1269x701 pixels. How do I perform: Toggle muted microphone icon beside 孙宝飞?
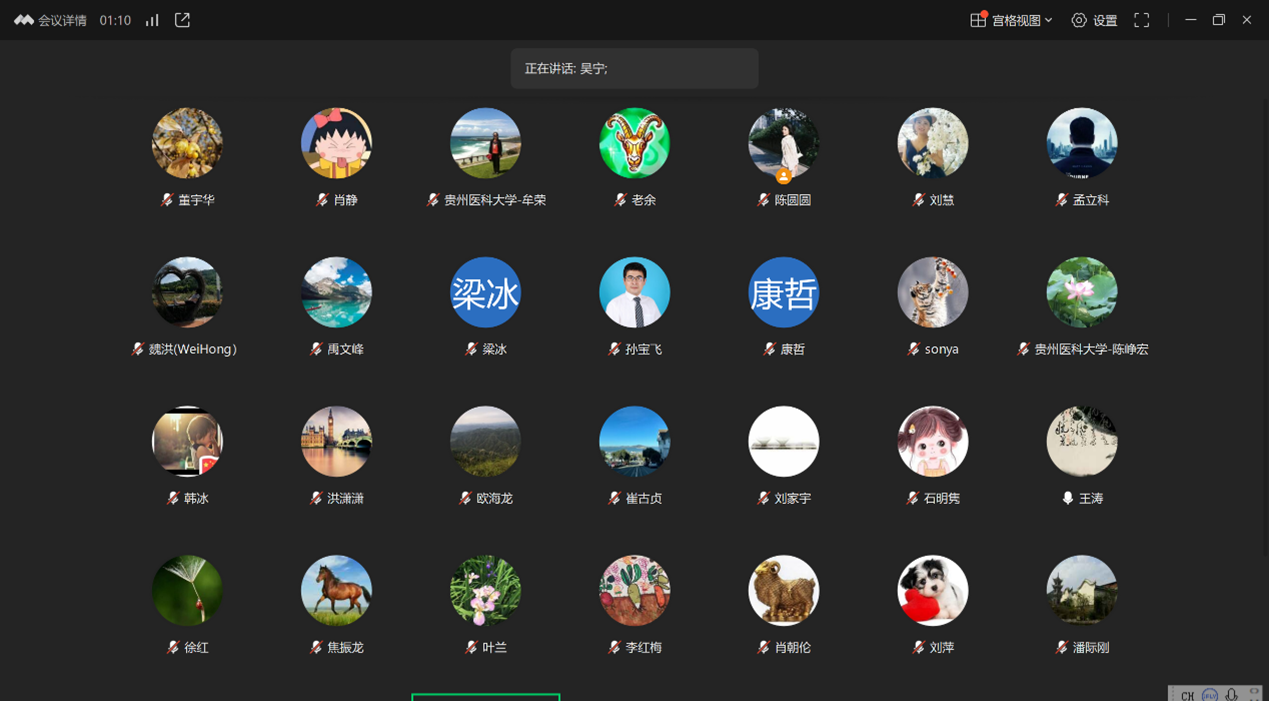click(x=614, y=349)
